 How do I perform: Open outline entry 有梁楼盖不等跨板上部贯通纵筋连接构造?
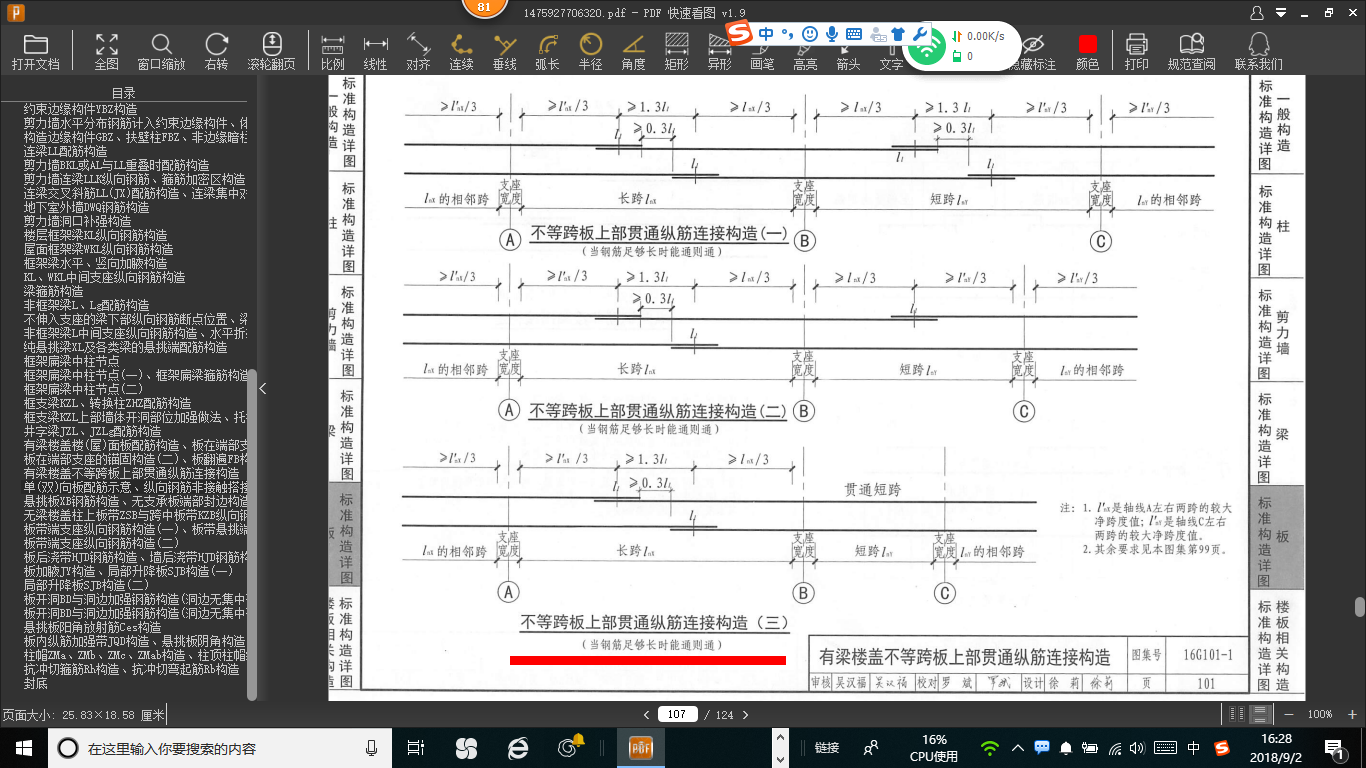click(x=131, y=473)
